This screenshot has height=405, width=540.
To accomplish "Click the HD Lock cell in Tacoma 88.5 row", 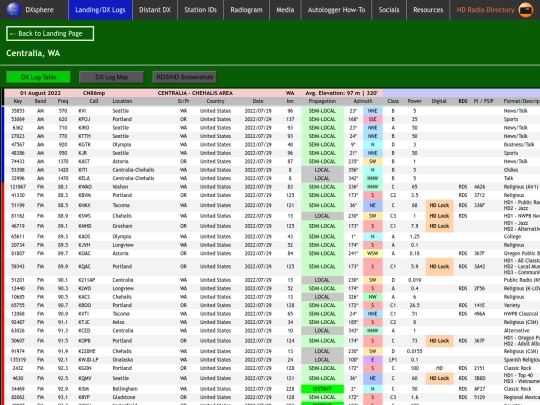I will tap(439, 205).
